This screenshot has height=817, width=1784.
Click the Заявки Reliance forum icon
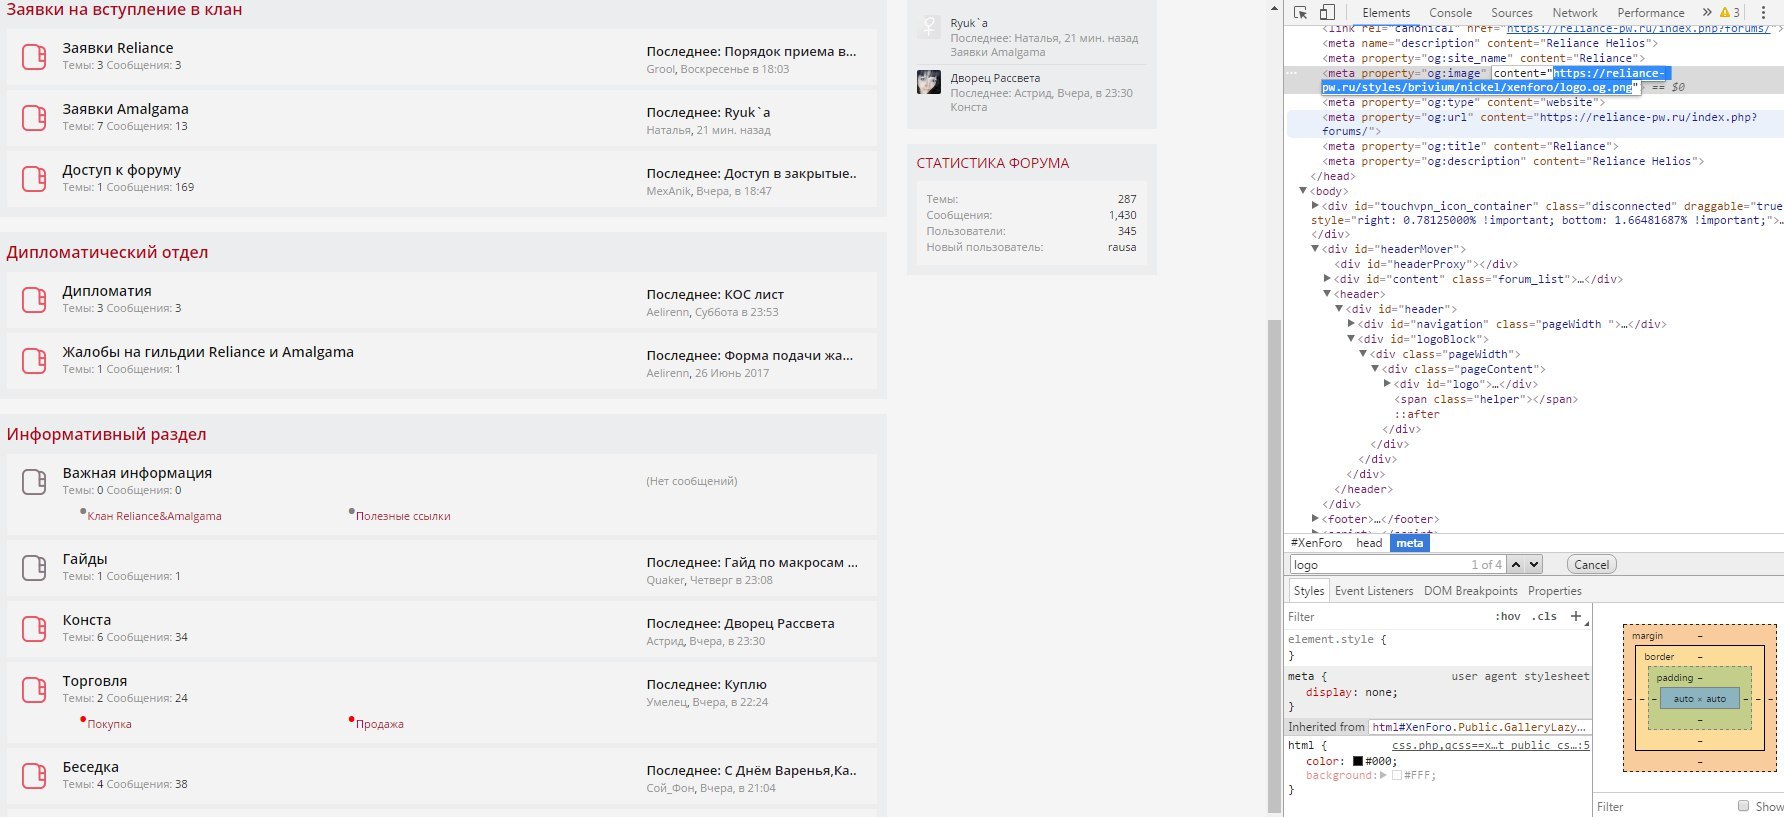[34, 56]
